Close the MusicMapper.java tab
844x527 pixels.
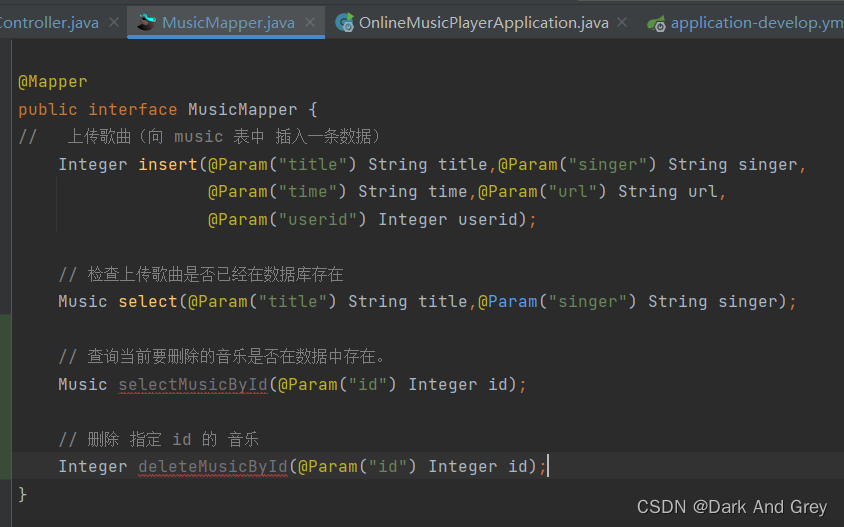click(x=310, y=23)
